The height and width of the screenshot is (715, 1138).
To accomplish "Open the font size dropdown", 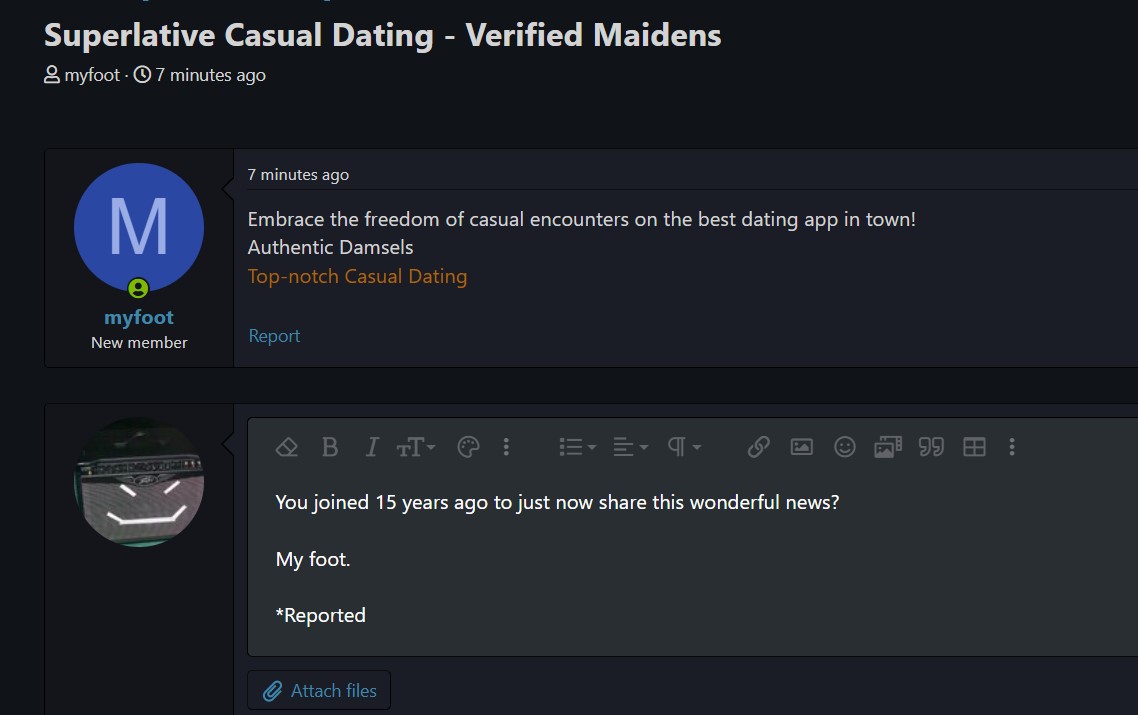I will coord(416,447).
